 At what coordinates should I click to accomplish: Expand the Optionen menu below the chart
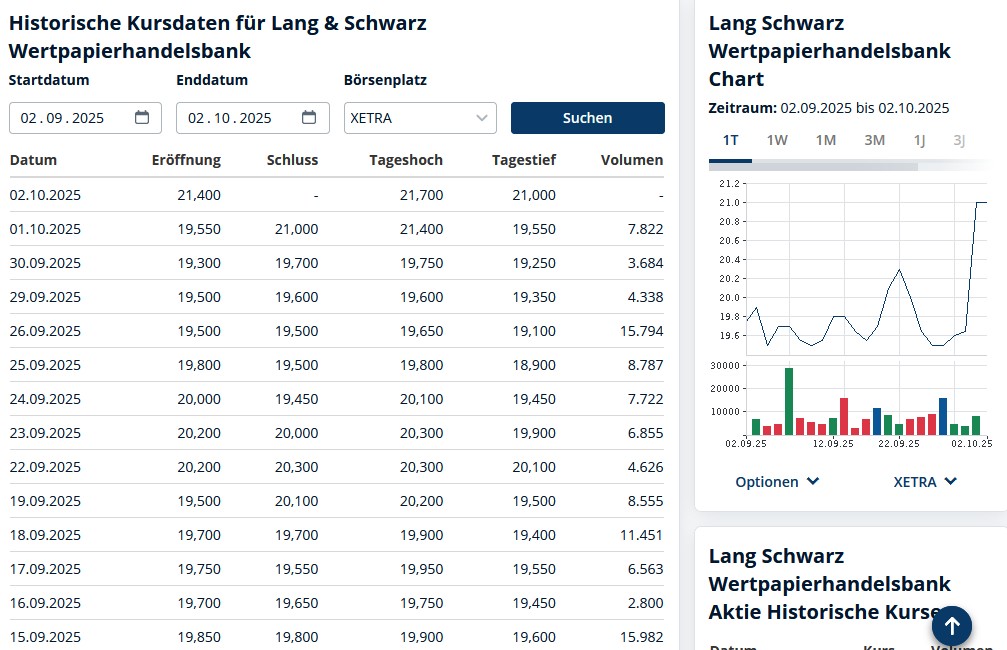click(777, 481)
